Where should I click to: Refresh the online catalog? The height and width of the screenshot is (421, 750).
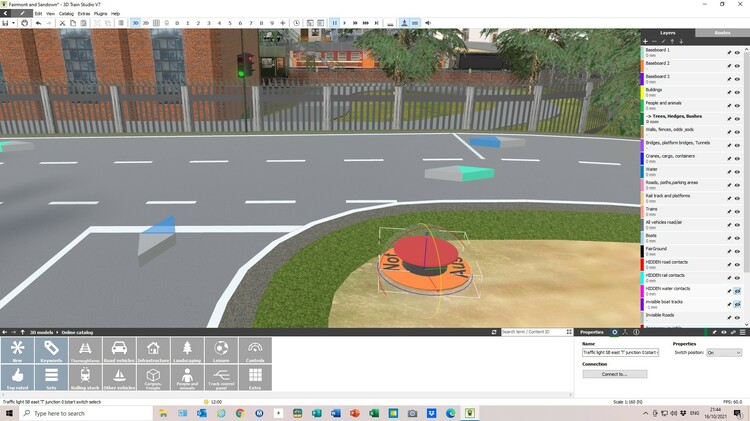(494, 332)
